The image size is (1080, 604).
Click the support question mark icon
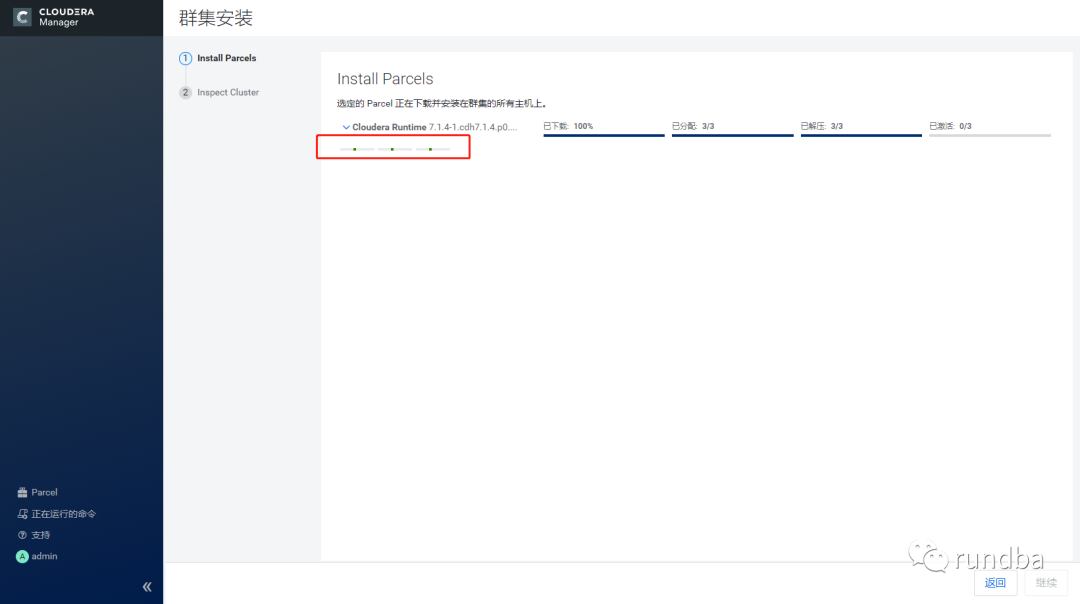[22, 535]
